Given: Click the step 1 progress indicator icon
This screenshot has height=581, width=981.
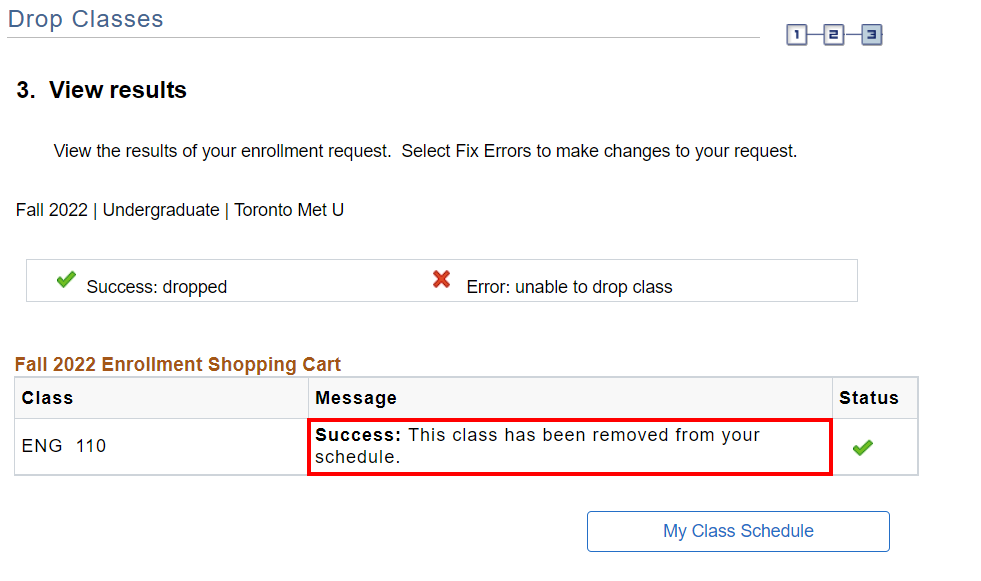Looking at the screenshot, I should [x=797, y=36].
